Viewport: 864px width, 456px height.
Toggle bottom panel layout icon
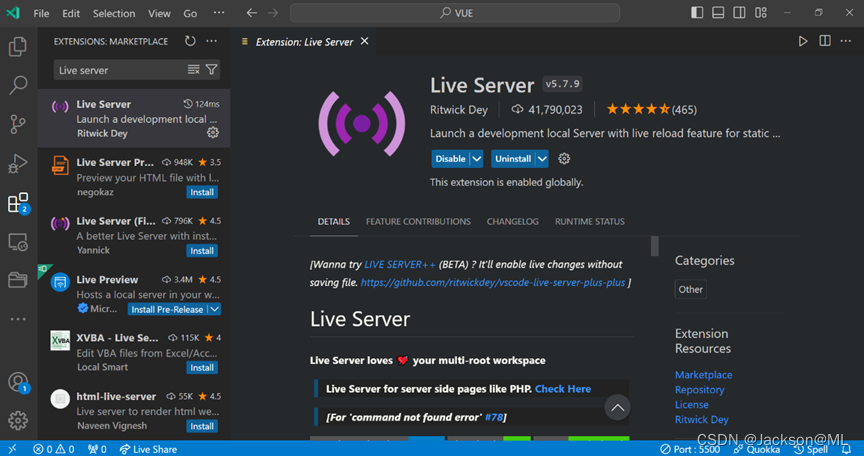(718, 13)
